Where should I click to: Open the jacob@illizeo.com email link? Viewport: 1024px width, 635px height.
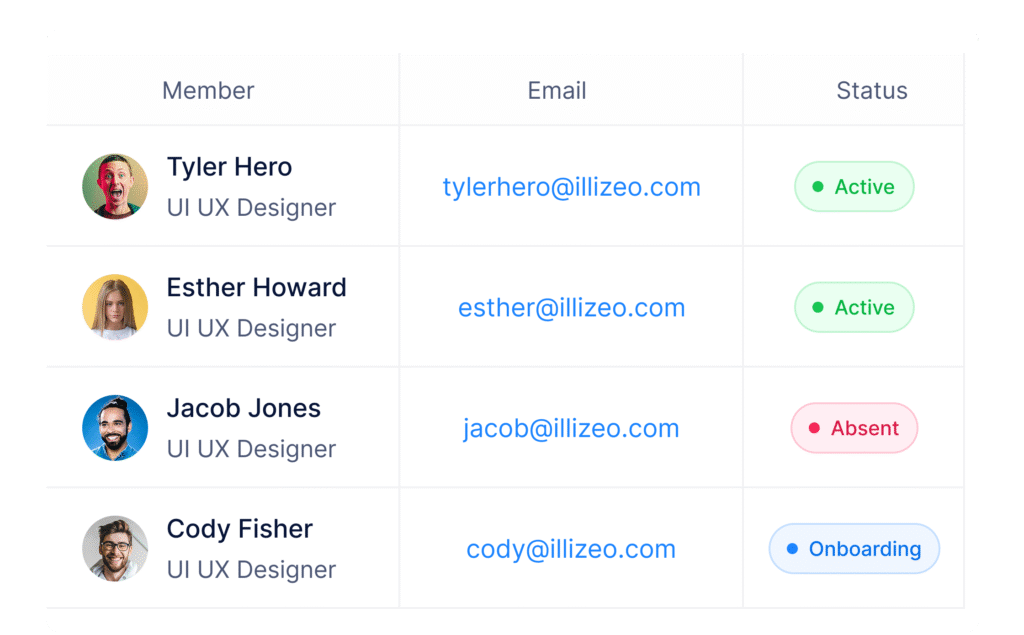click(x=571, y=429)
